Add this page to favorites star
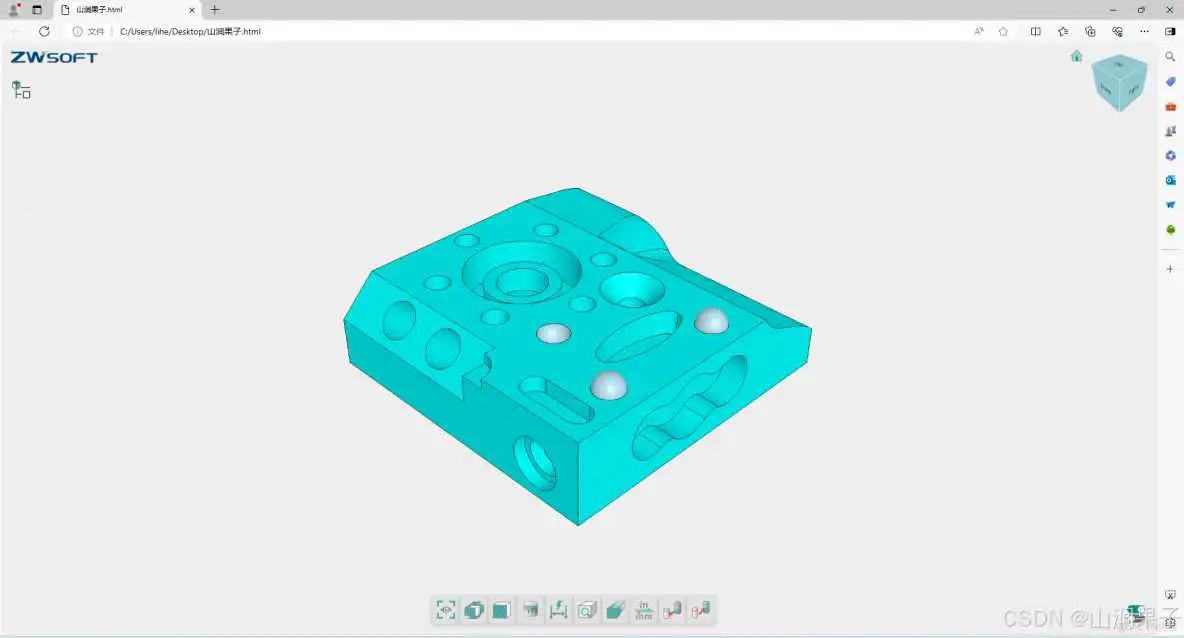 (x=1003, y=31)
